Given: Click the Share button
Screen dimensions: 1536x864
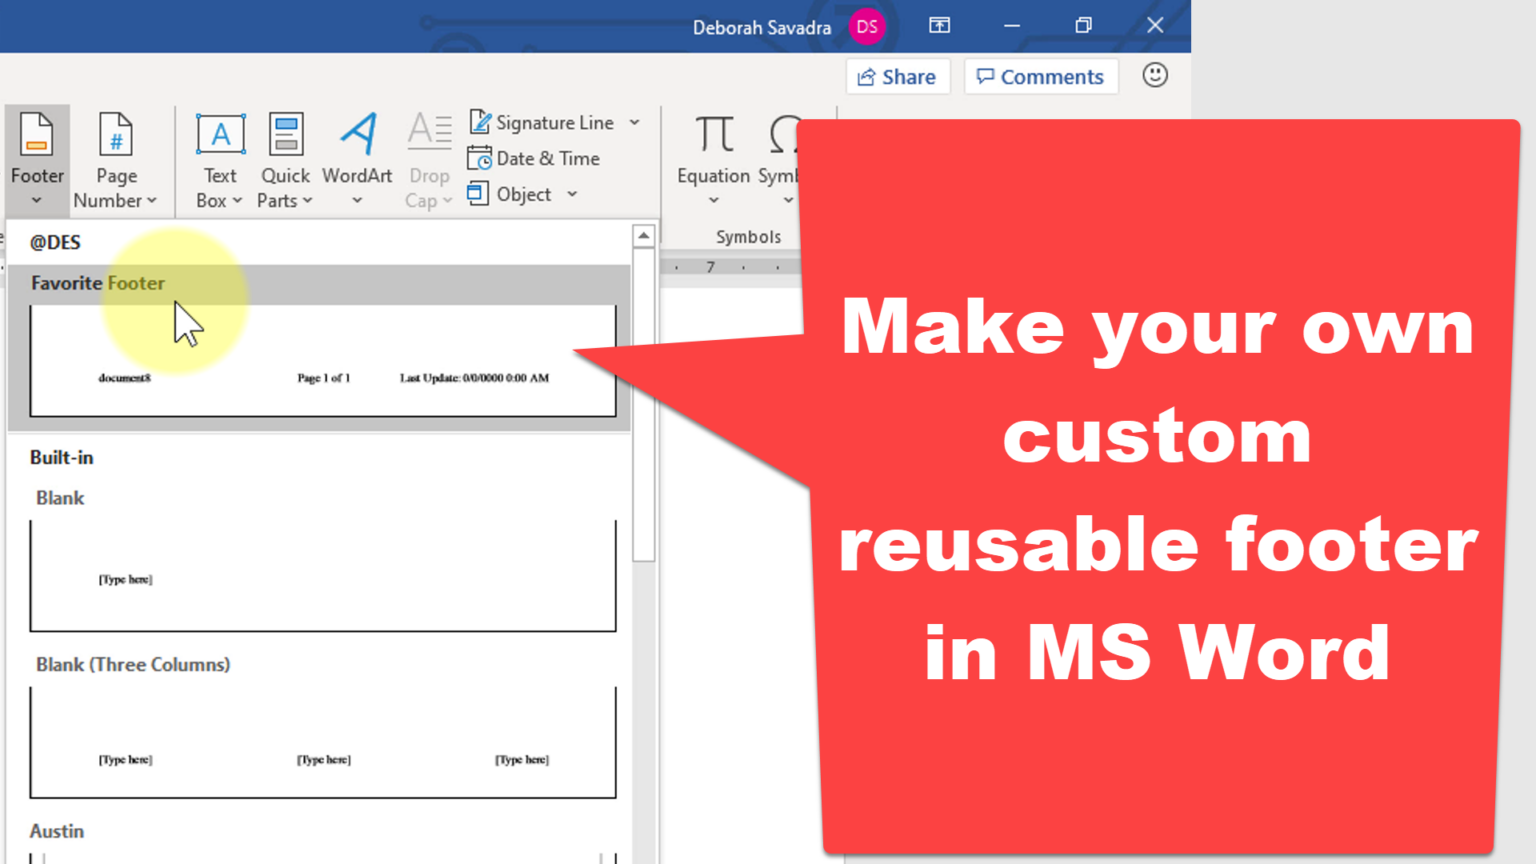Looking at the screenshot, I should (897, 76).
